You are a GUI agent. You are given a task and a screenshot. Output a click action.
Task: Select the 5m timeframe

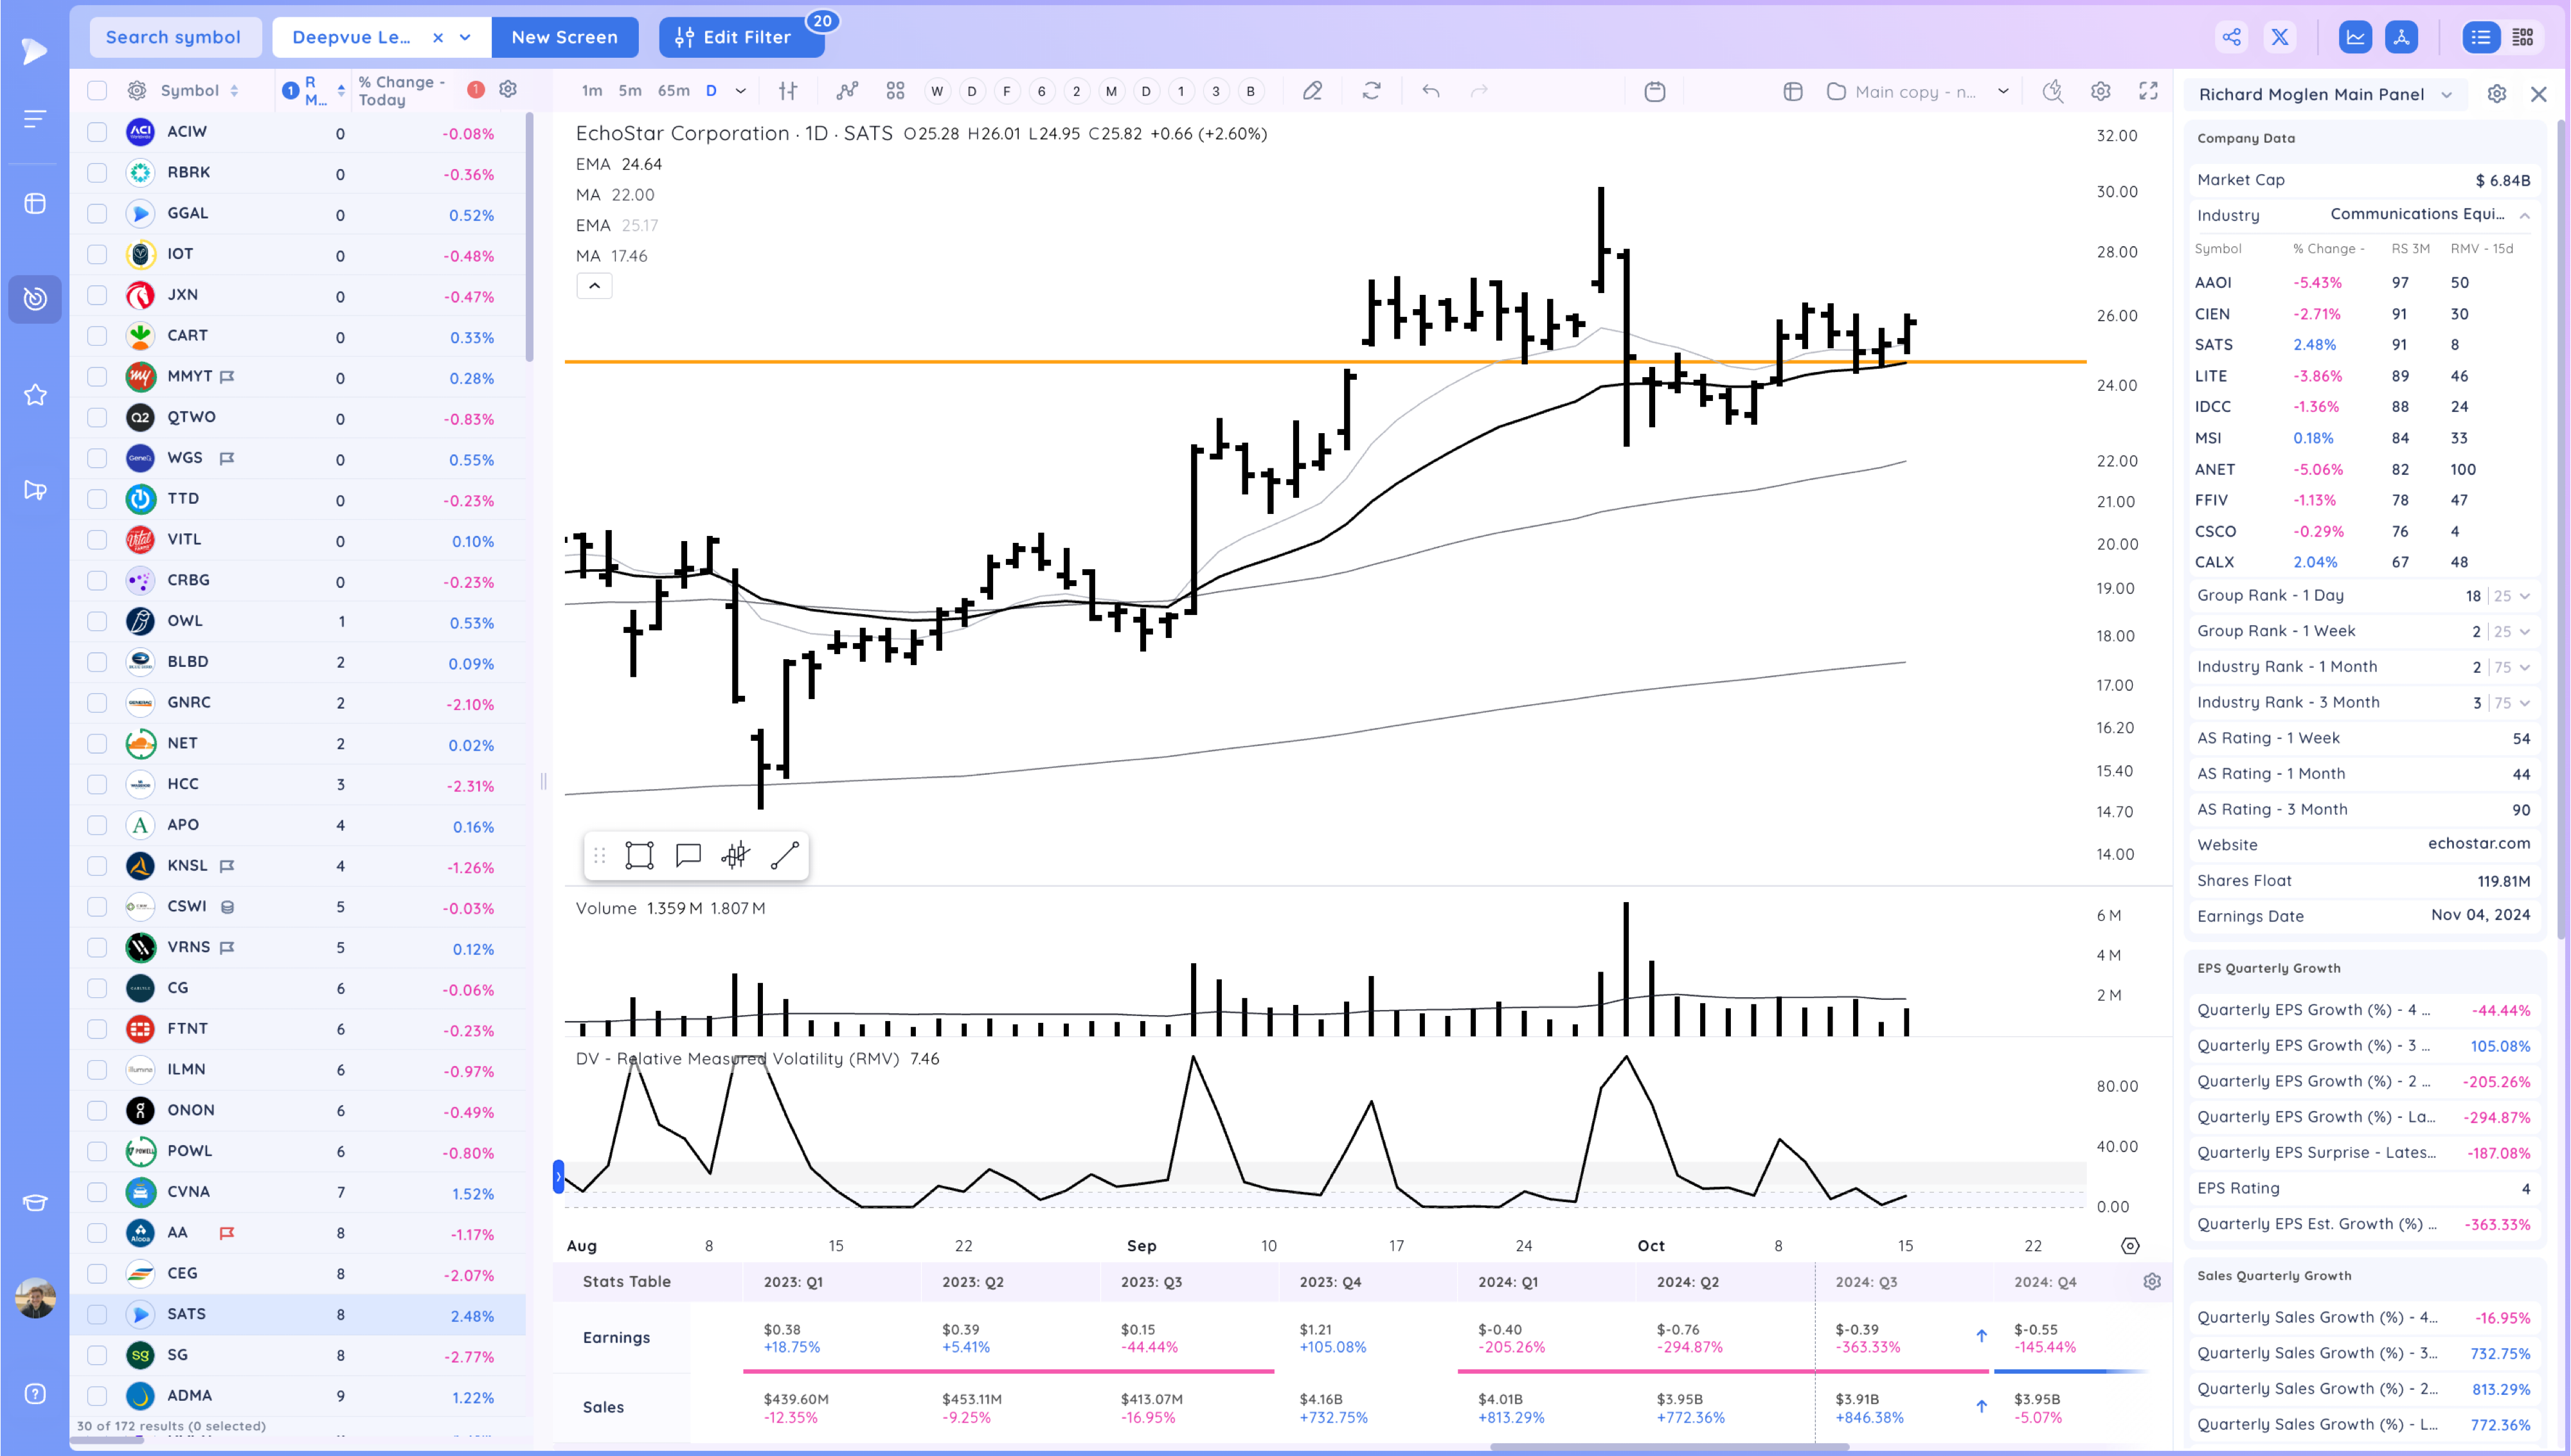(x=629, y=91)
